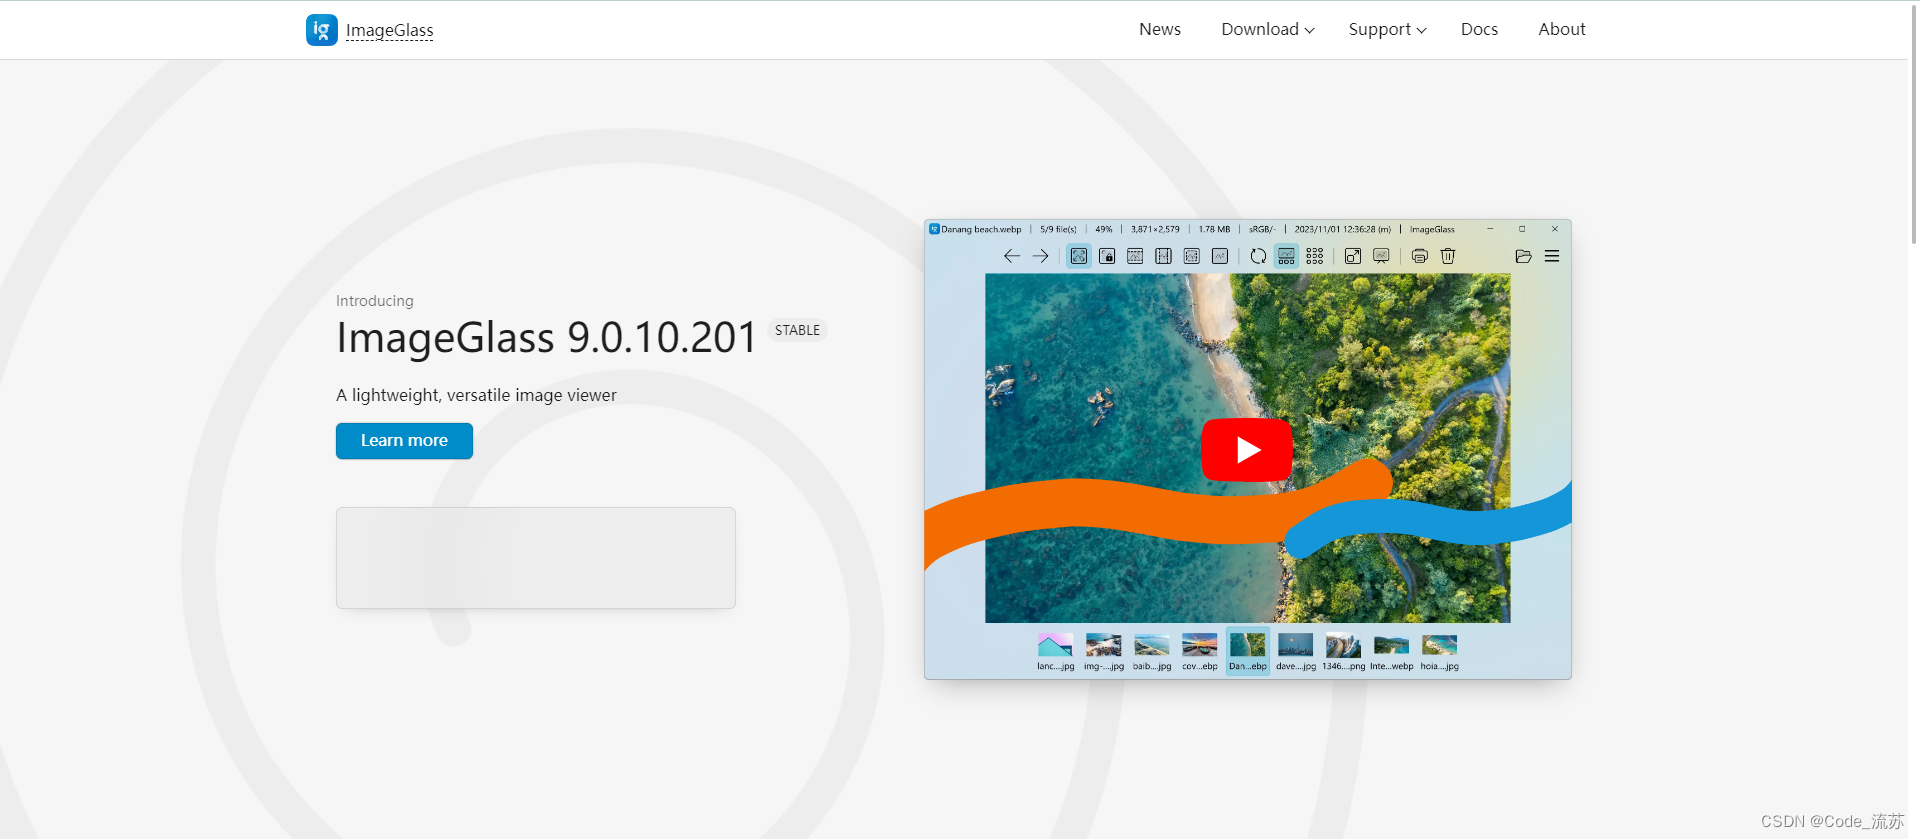Viewport: 1920px width, 839px height.
Task: Play the YouTube video preview
Action: click(x=1247, y=450)
